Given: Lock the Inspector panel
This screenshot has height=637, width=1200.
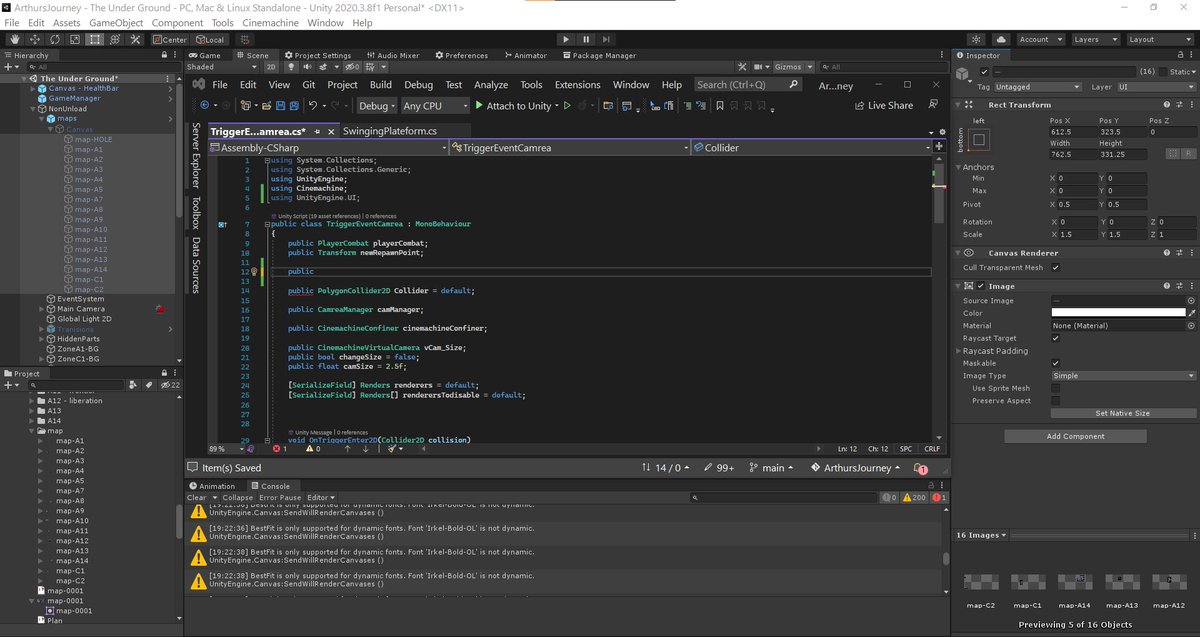Looking at the screenshot, I should click(x=1179, y=55).
